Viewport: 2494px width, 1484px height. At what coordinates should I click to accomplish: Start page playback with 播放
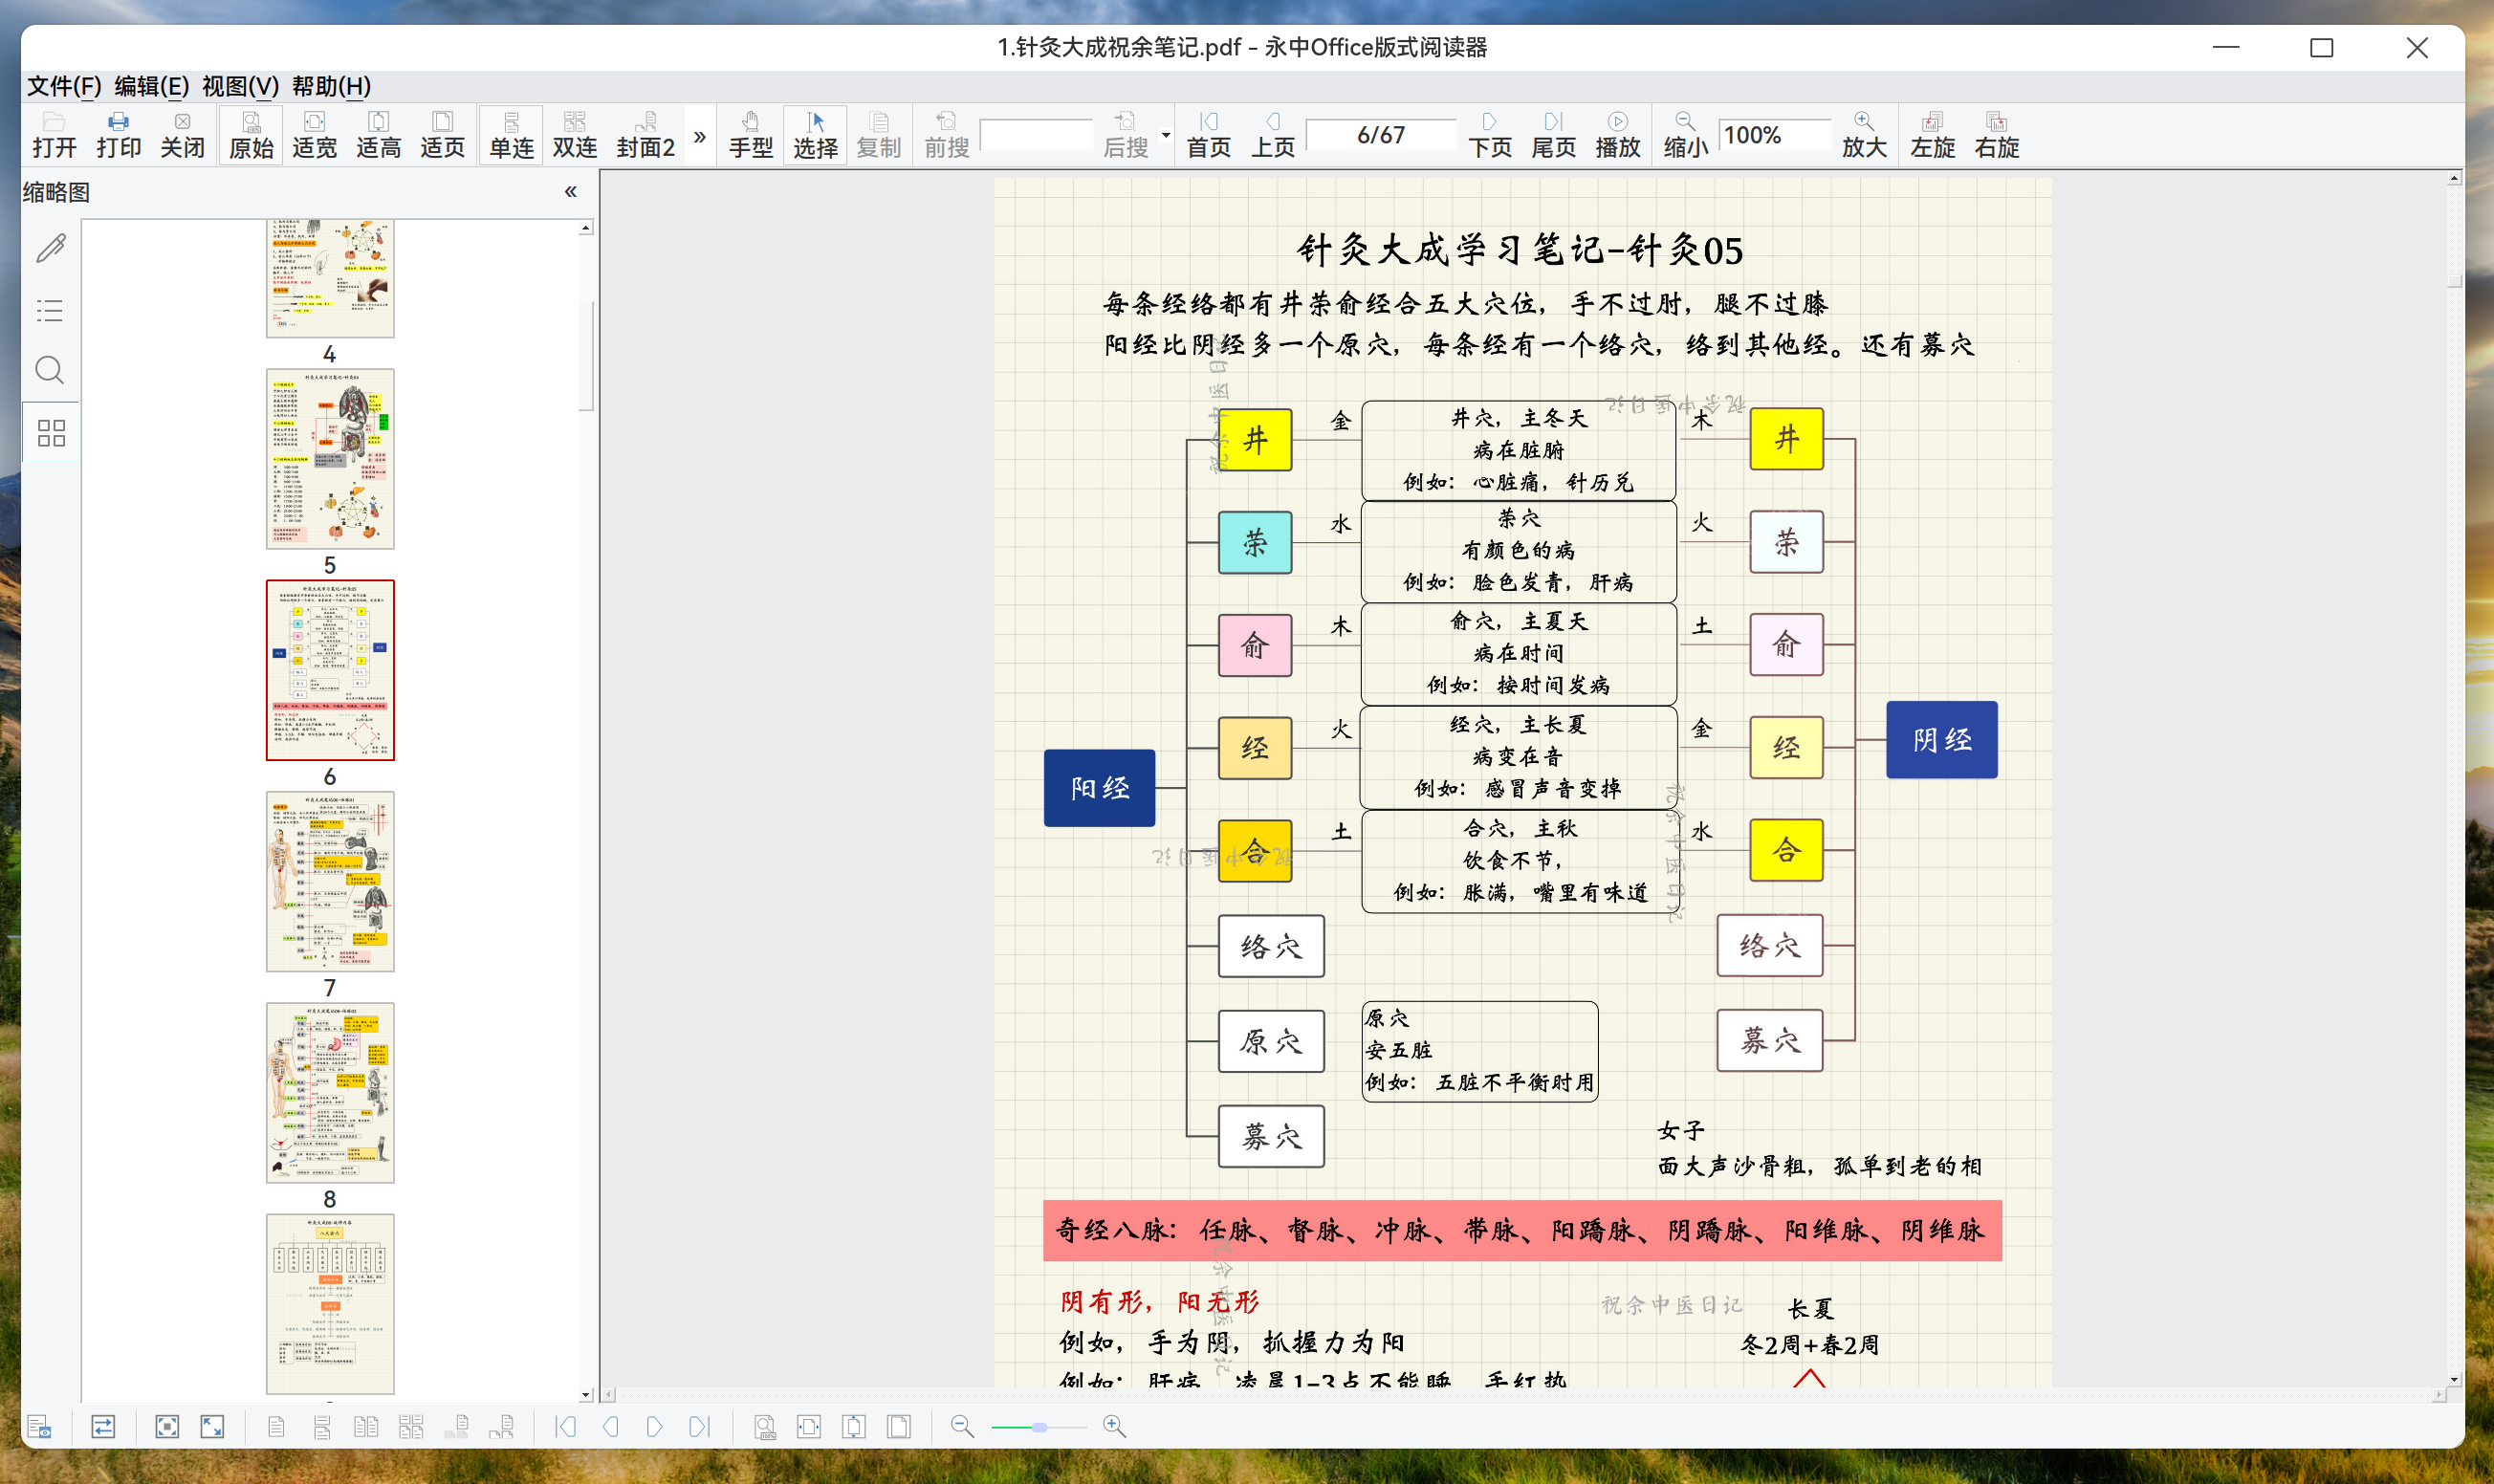1616,134
